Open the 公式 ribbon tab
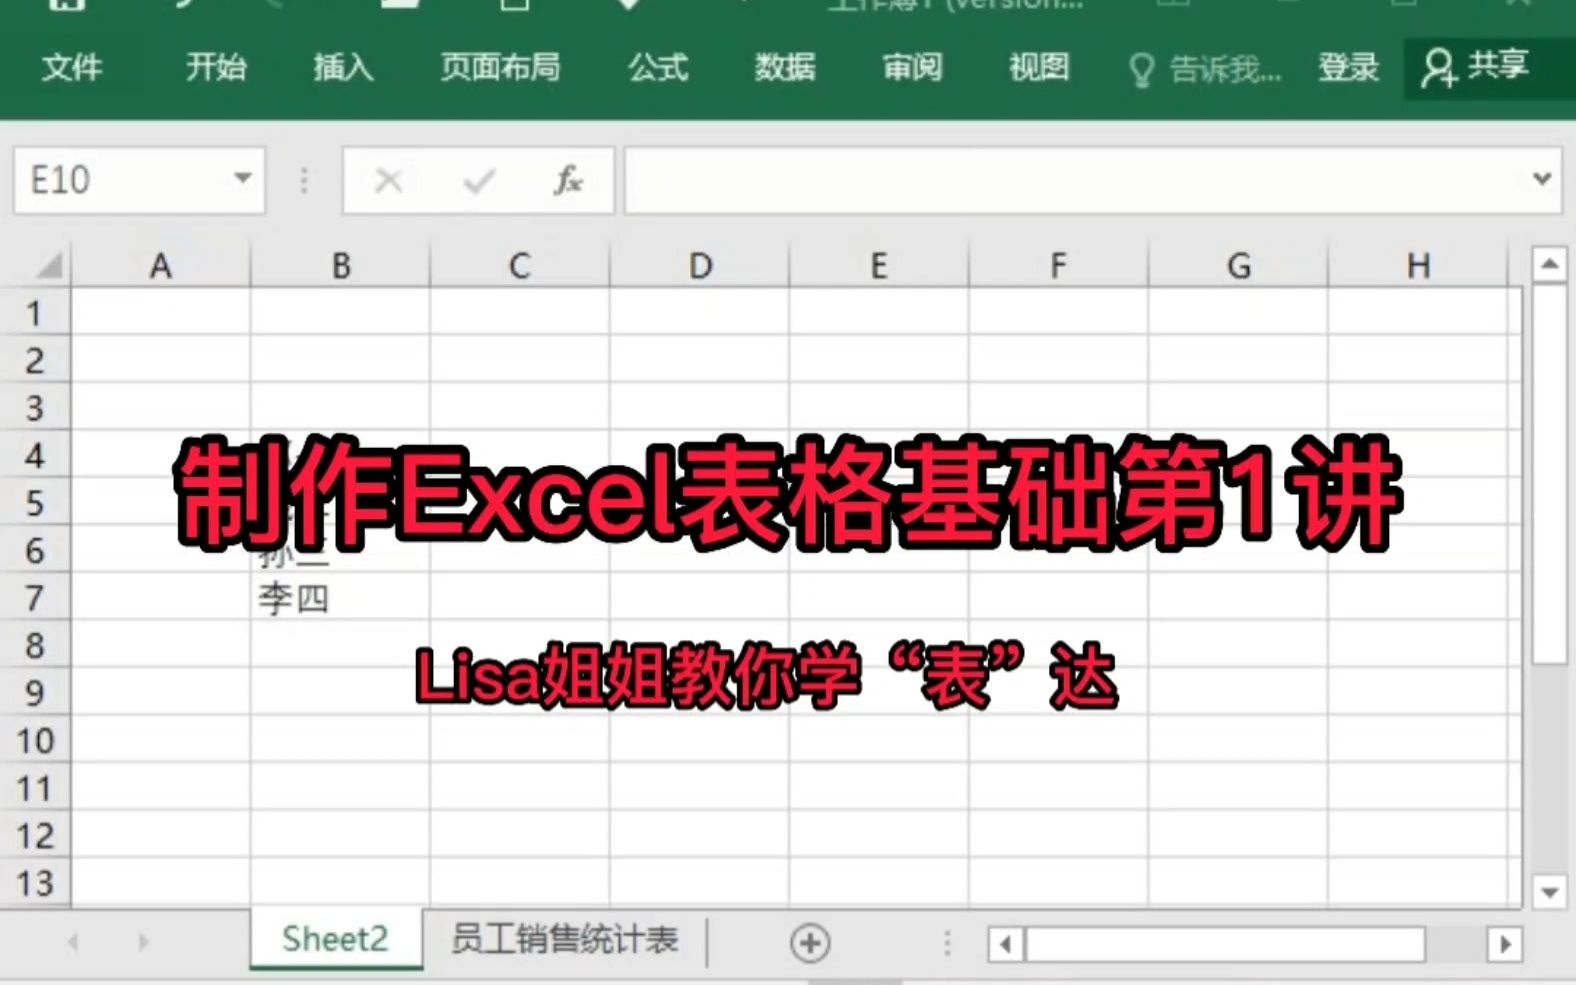The height and width of the screenshot is (985, 1576). pyautogui.click(x=658, y=67)
